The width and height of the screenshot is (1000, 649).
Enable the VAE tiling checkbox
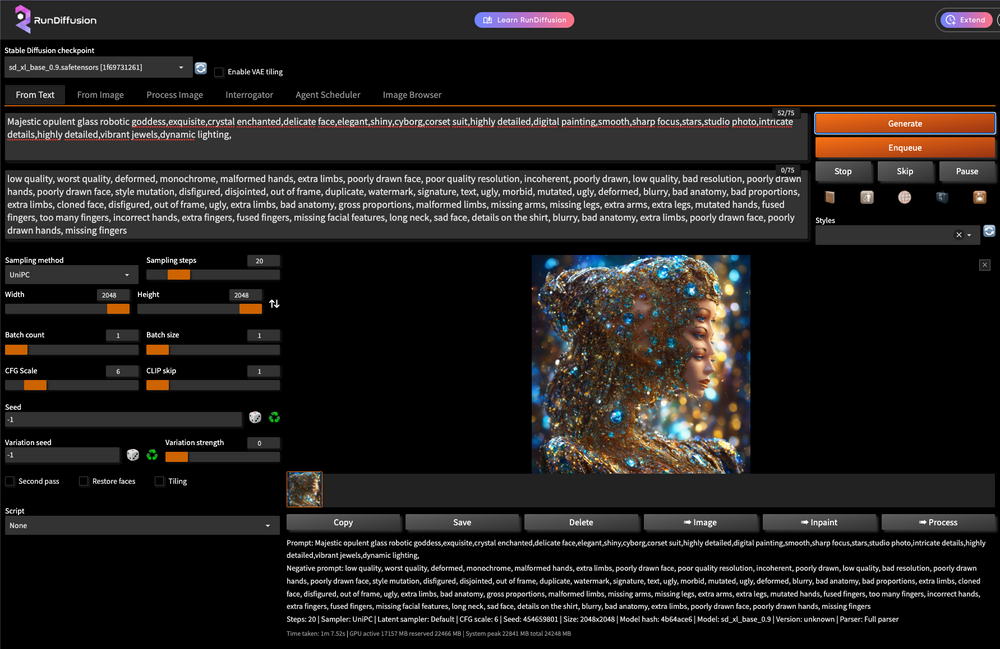219,72
